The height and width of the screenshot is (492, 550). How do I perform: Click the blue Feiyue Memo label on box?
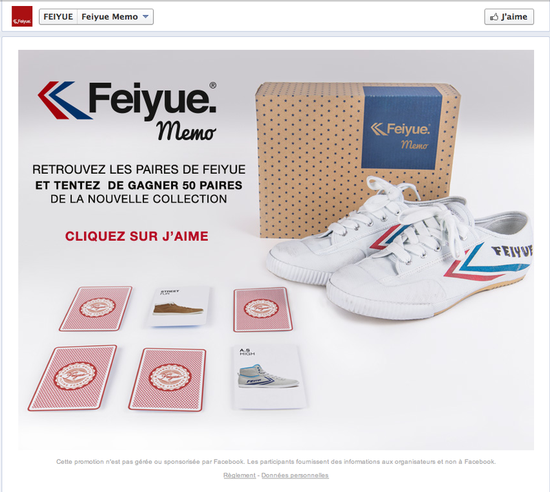[x=402, y=128]
